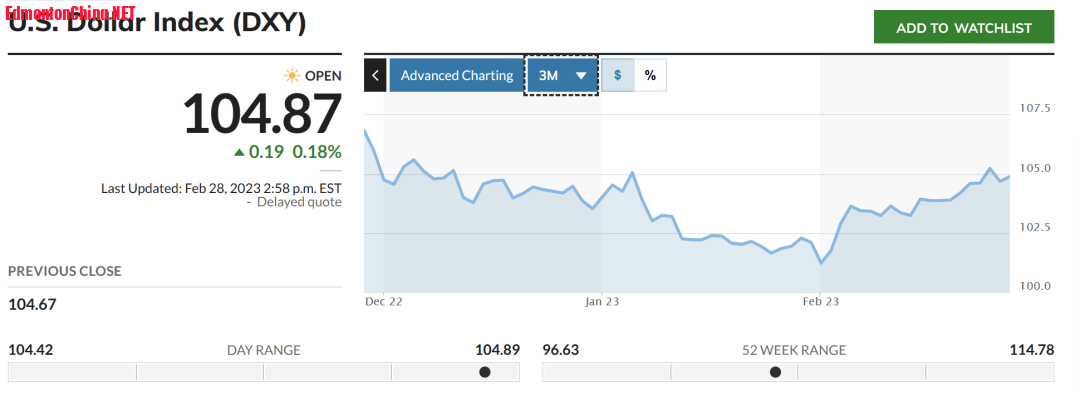Click the Dec 22 axis label
The height and width of the screenshot is (396, 1080).
coord(384,302)
